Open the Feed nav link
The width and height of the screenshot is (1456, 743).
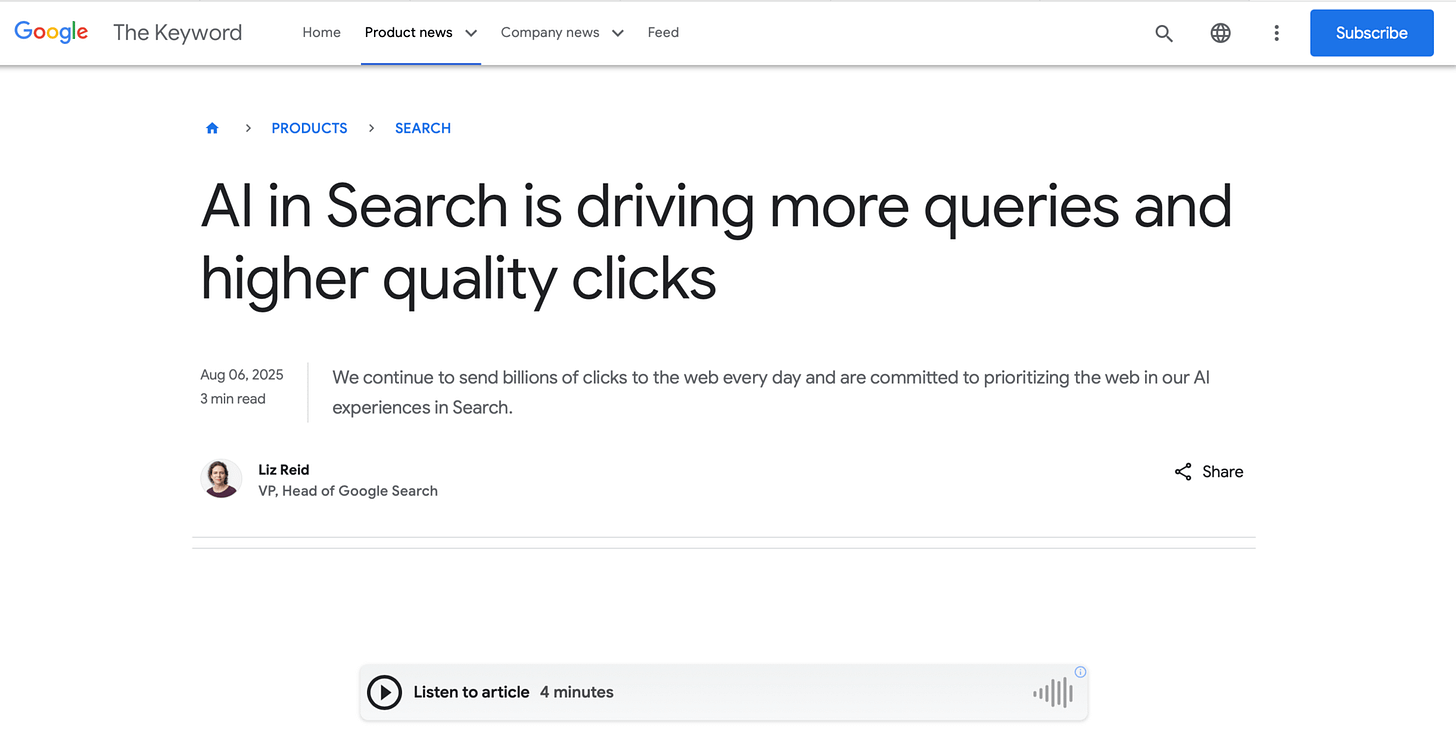[x=663, y=32]
